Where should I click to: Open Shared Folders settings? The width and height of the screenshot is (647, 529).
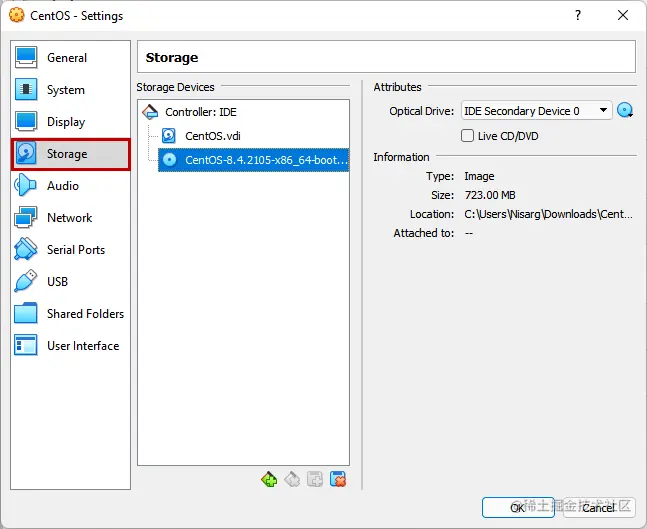(71, 314)
